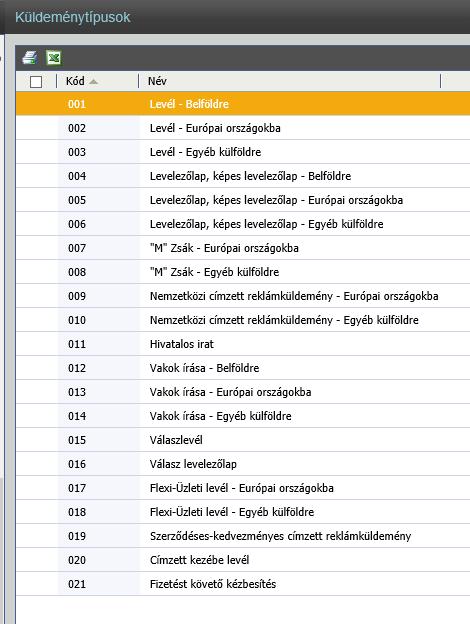Click code cell 001
This screenshot has width=470, height=624.
pos(98,104)
